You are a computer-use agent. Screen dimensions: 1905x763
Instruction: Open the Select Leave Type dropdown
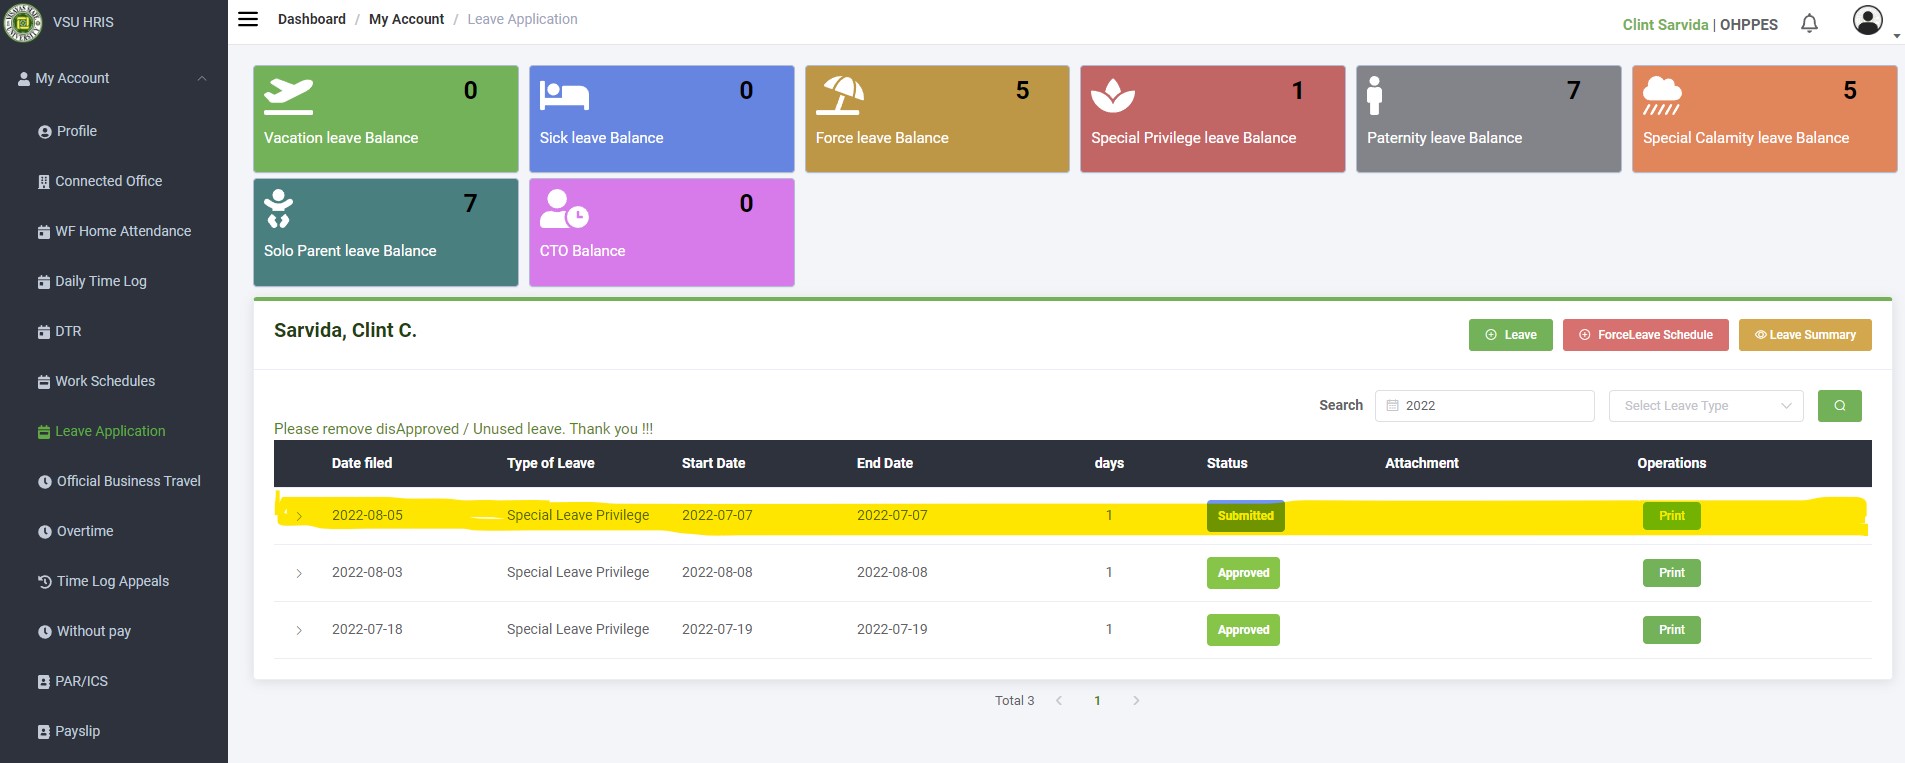pos(1705,406)
